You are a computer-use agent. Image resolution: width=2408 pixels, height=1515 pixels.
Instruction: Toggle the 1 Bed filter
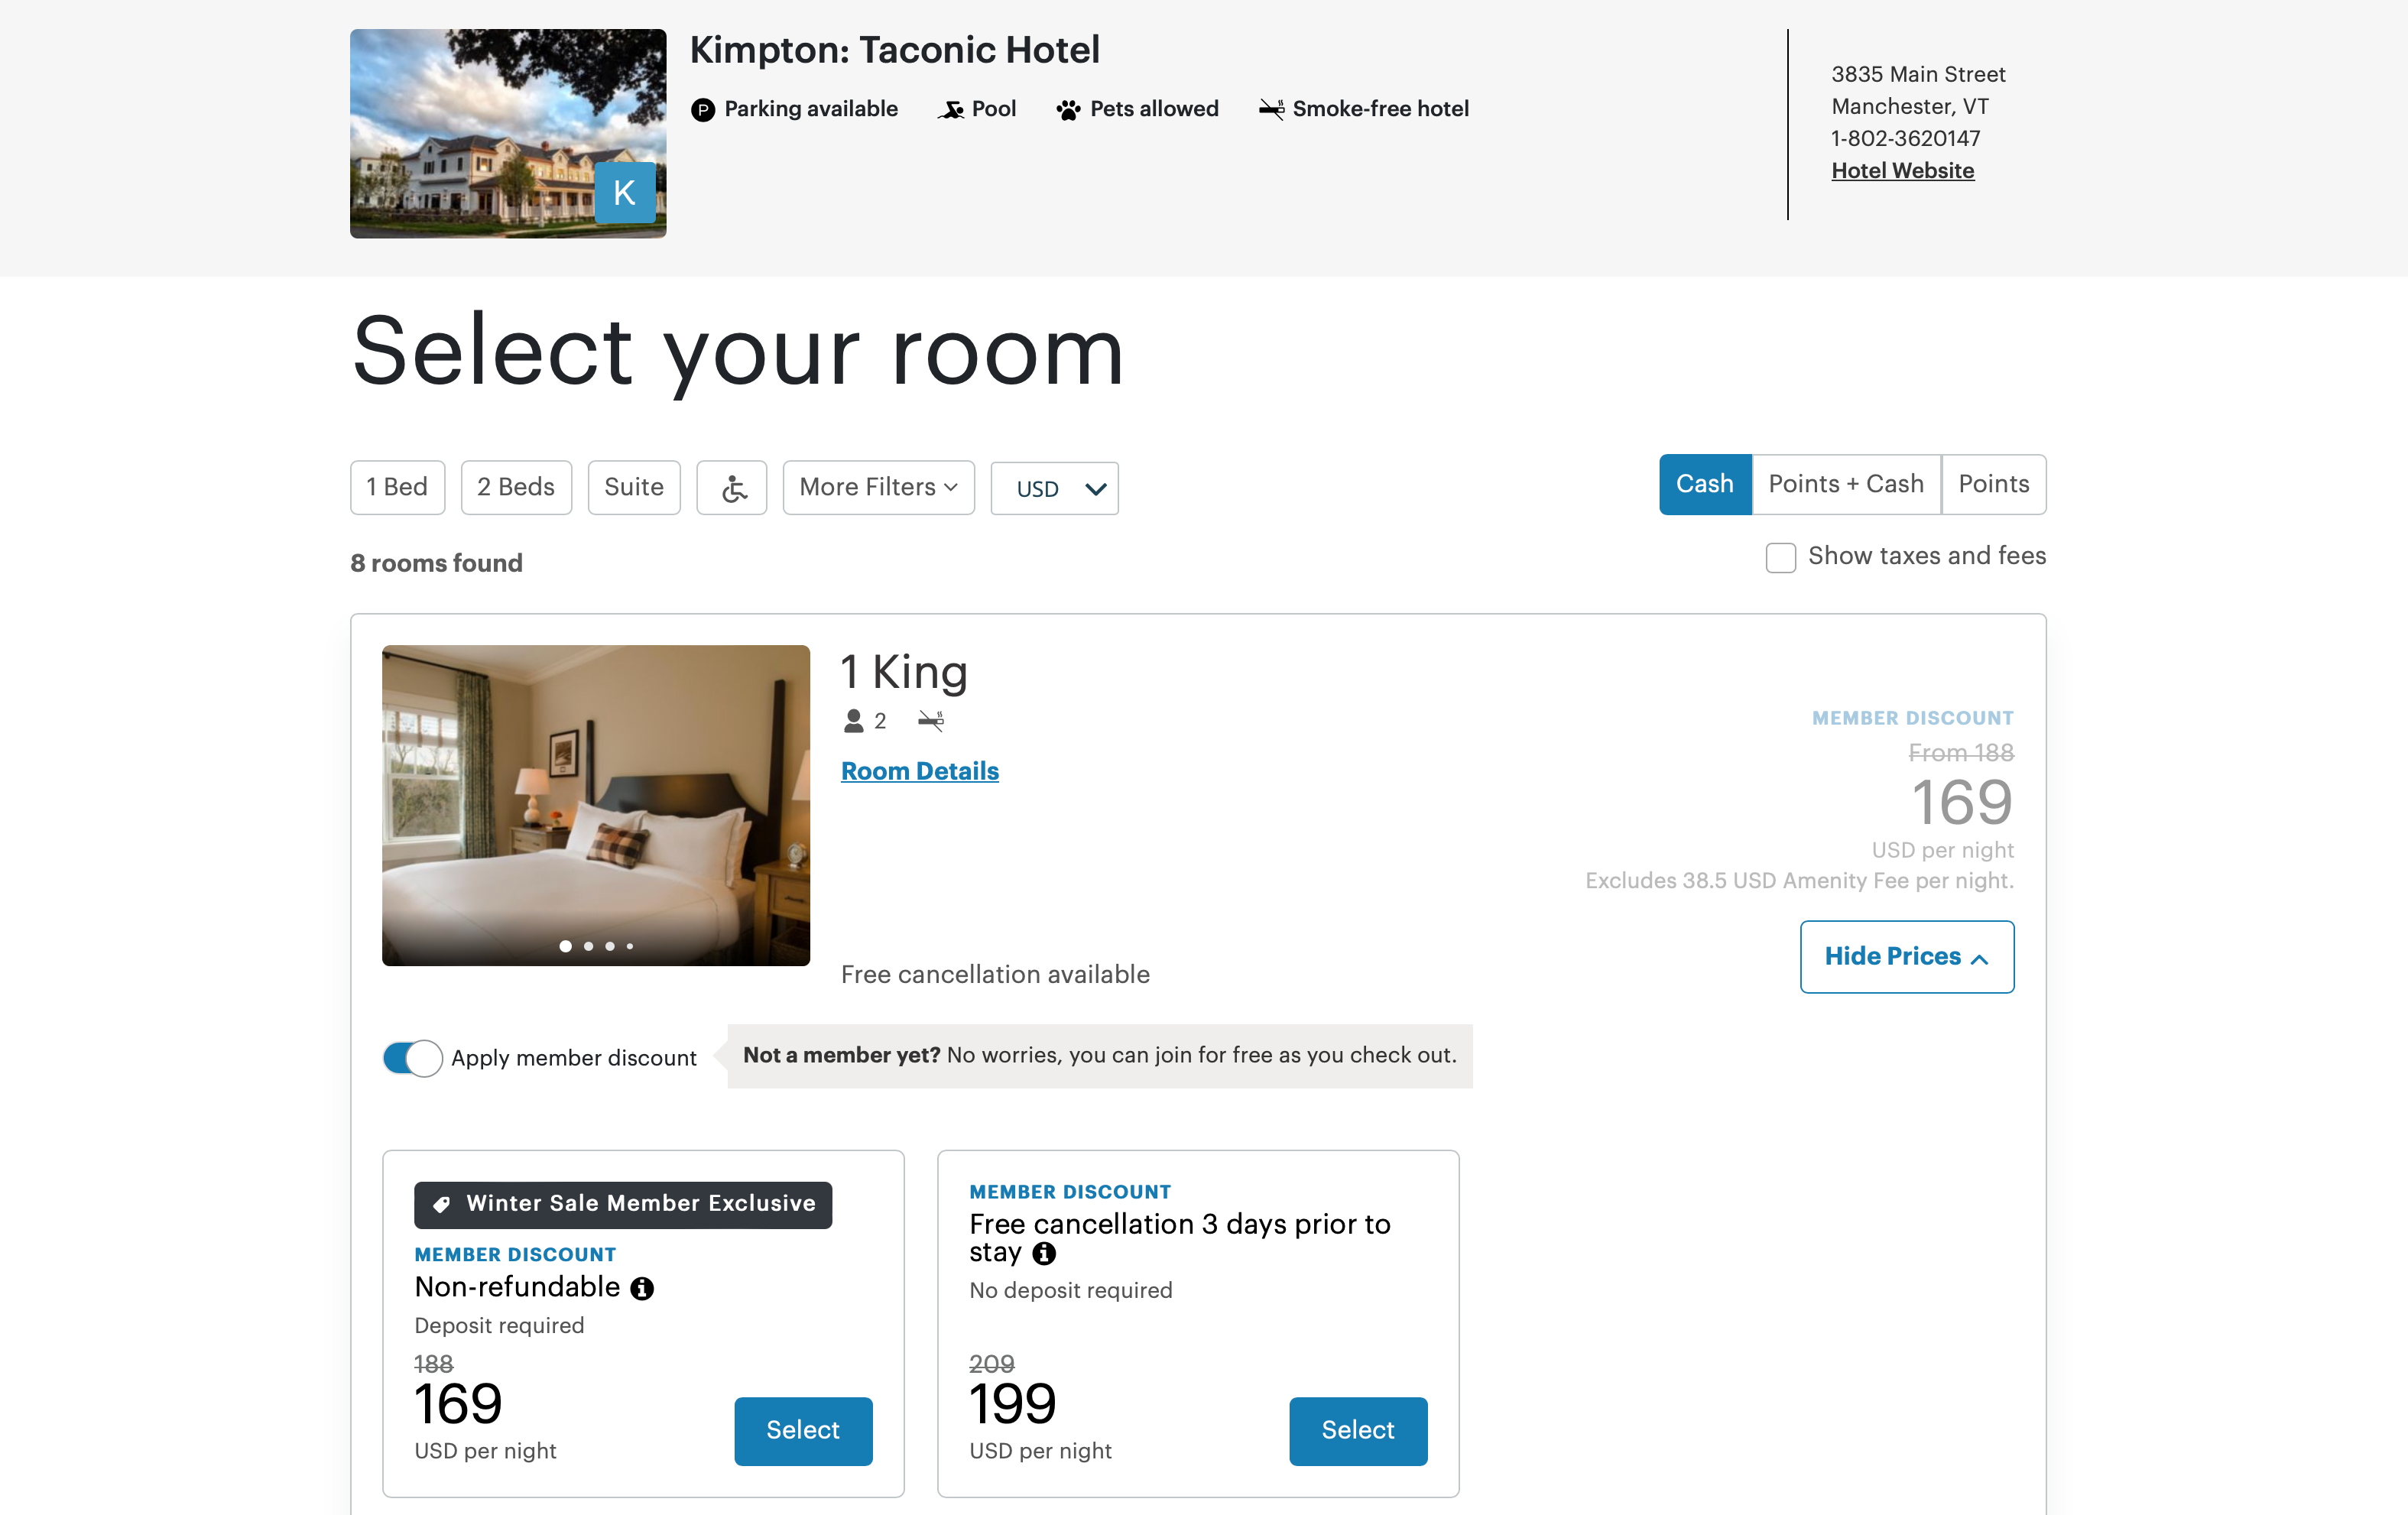tap(397, 488)
